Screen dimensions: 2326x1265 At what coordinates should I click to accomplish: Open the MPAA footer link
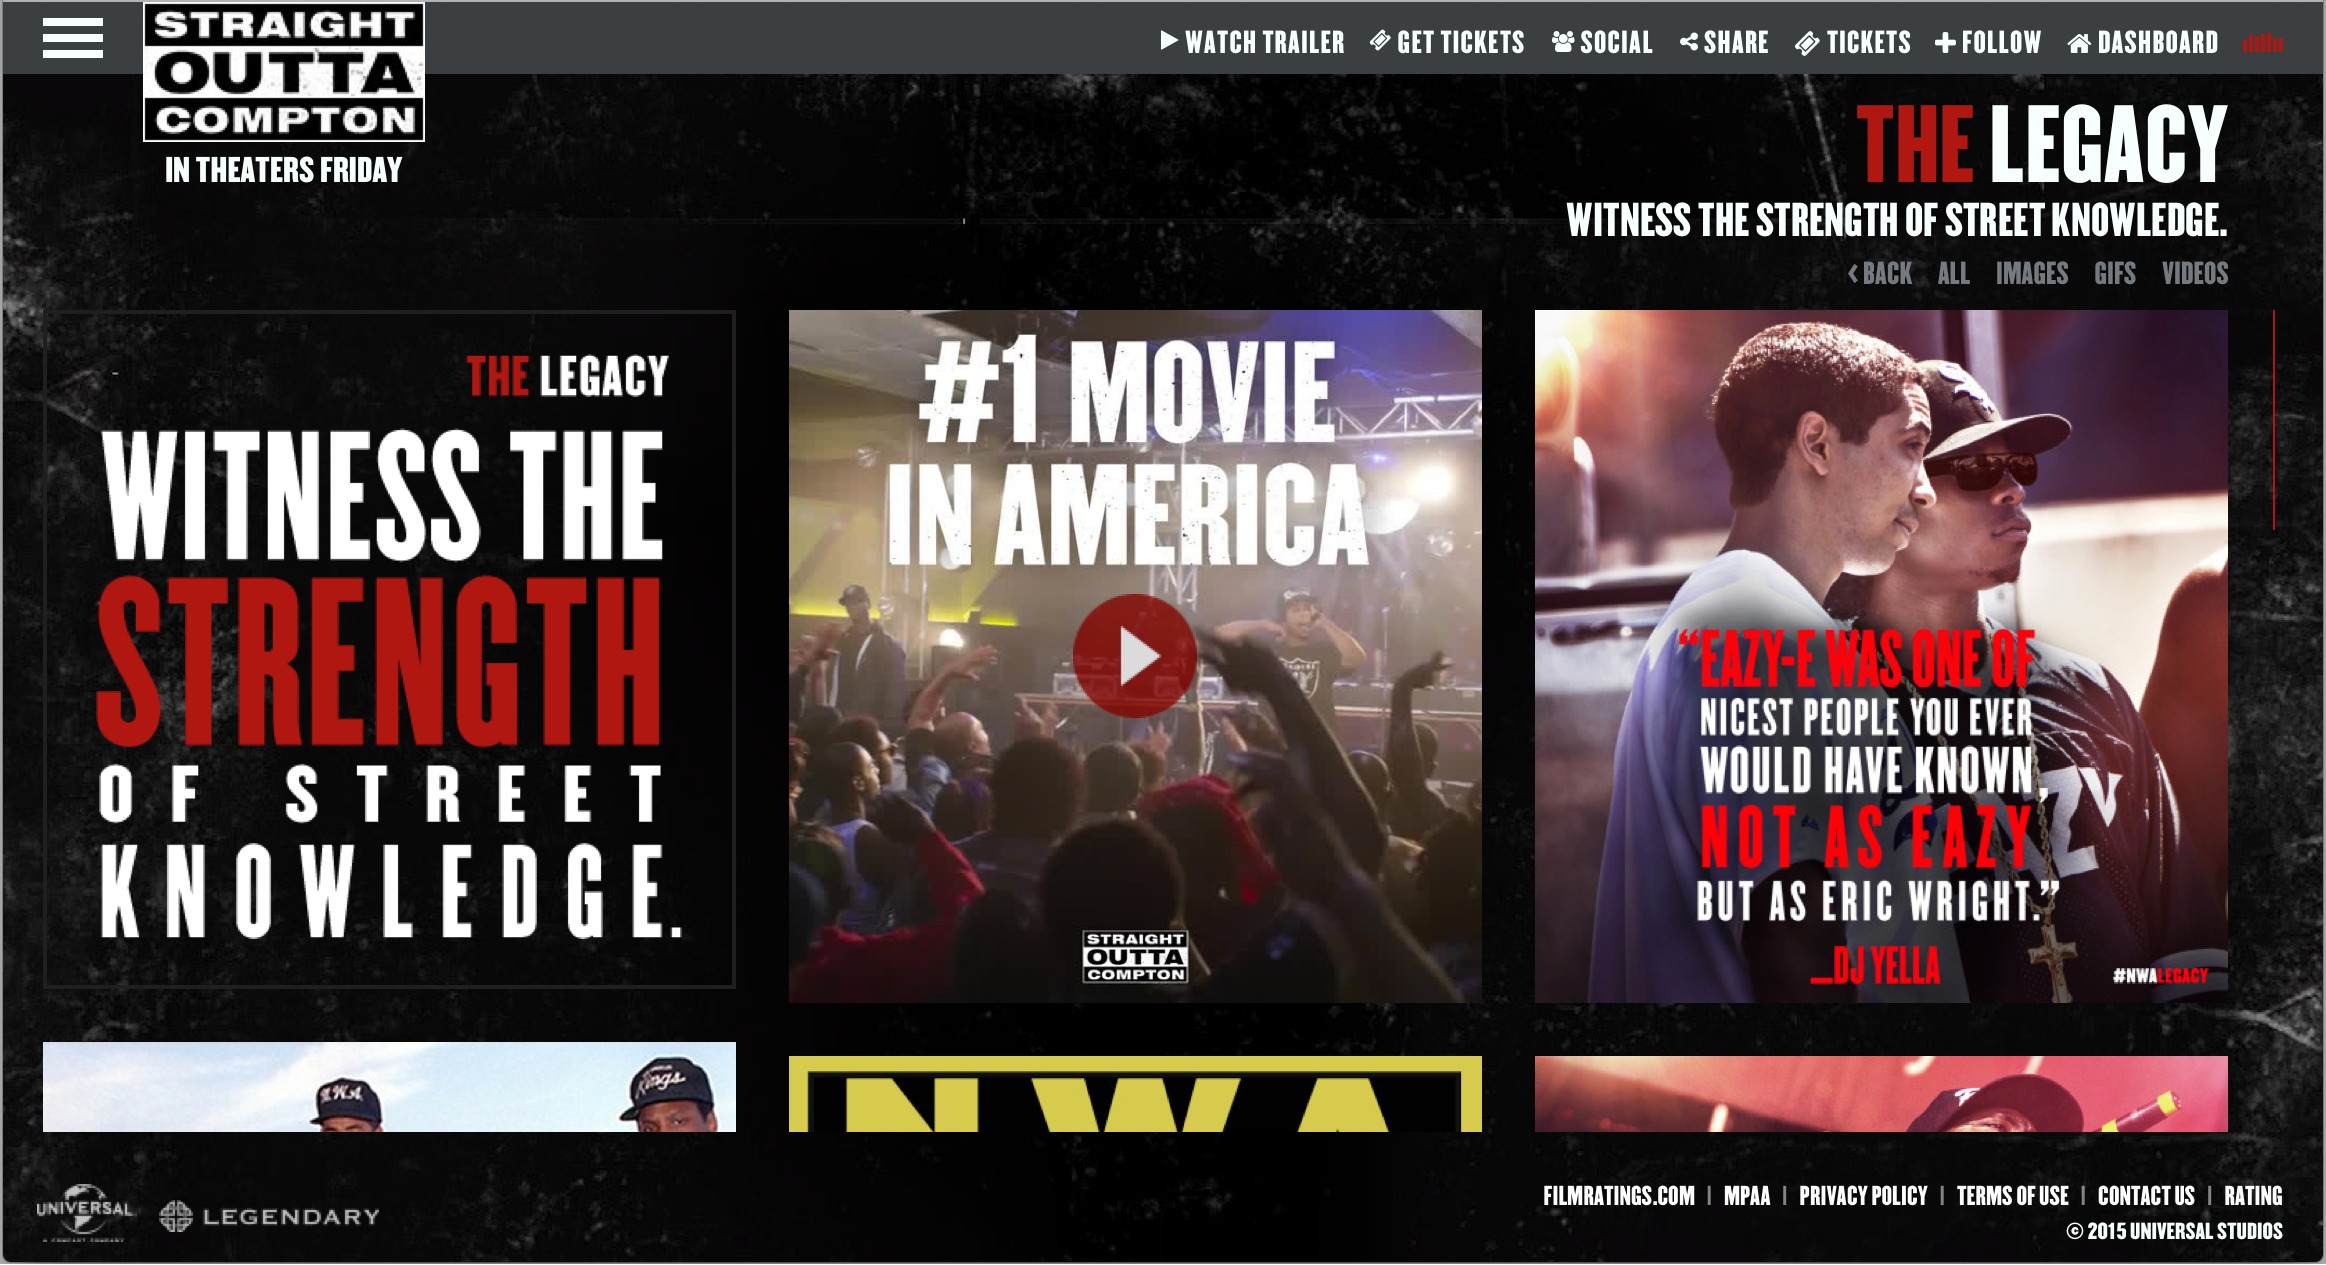point(1747,1196)
